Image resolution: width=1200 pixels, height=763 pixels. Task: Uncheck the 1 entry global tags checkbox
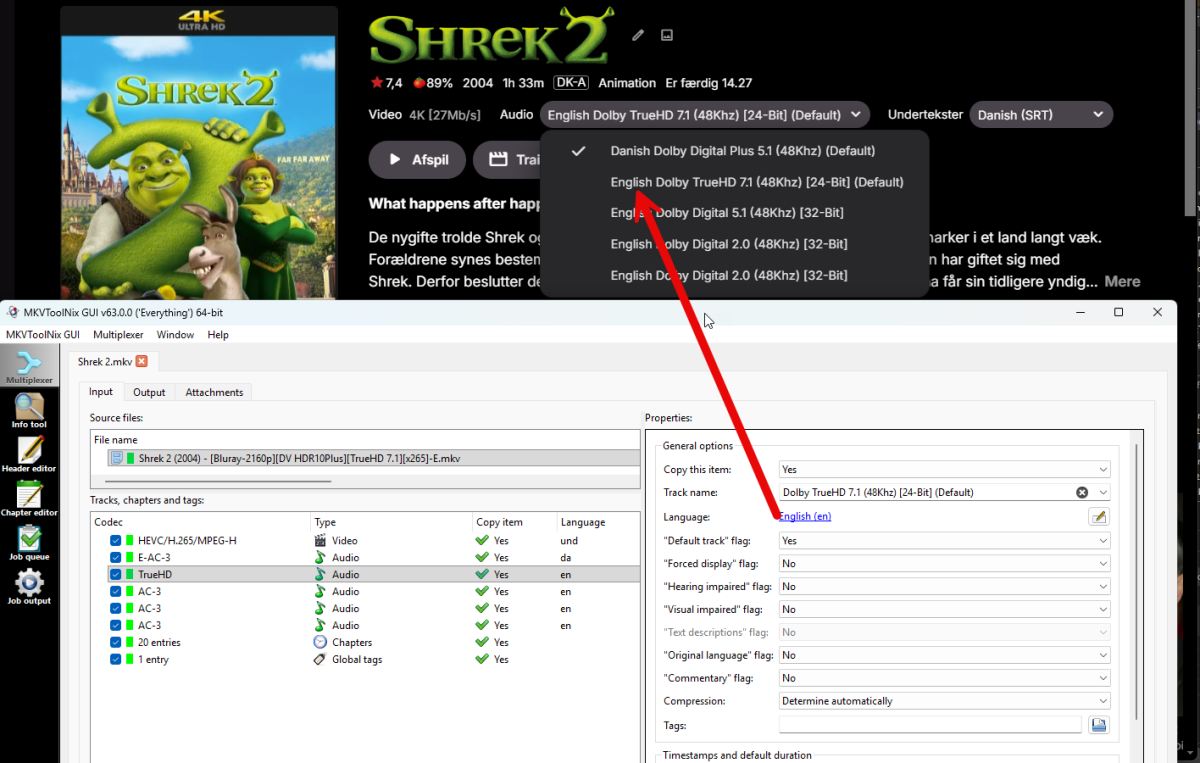[116, 660]
